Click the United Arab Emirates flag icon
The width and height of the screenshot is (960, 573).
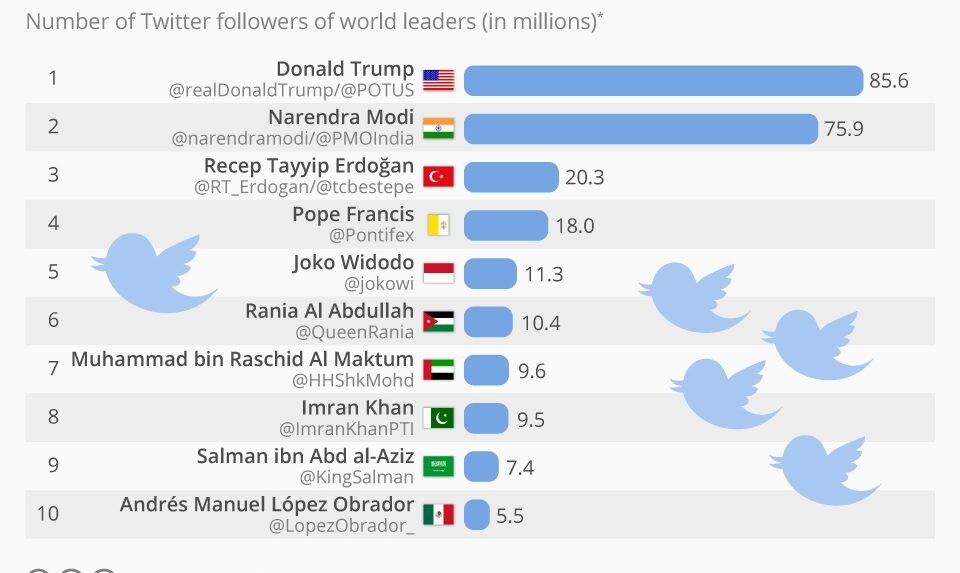pyautogui.click(x=438, y=369)
